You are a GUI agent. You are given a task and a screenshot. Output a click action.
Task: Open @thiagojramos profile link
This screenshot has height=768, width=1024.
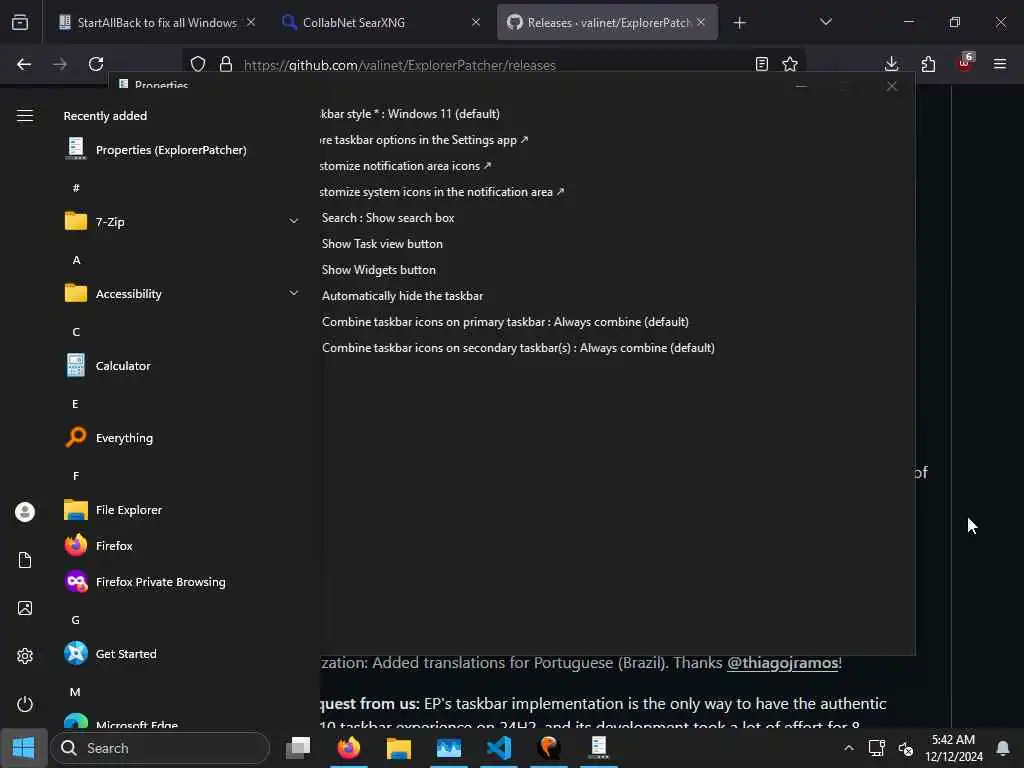click(x=782, y=663)
